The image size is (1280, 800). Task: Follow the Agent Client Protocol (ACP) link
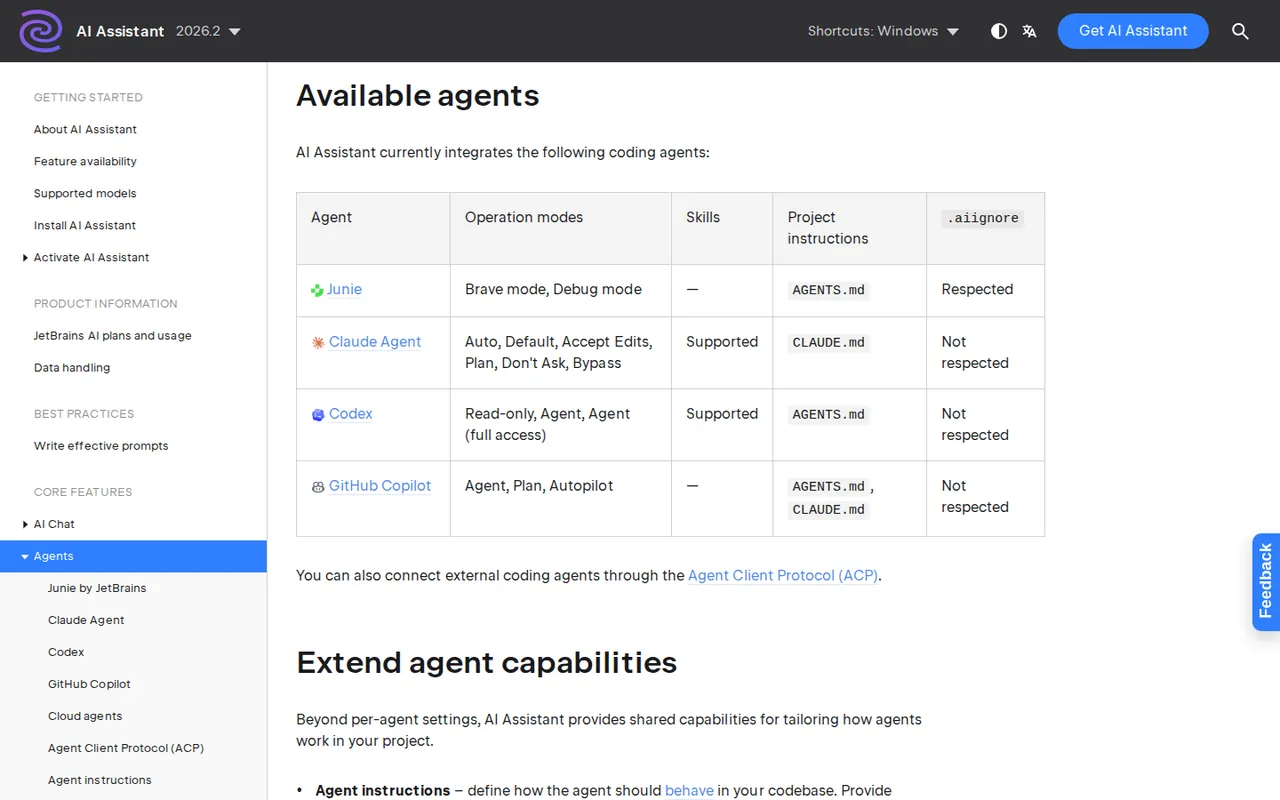(783, 575)
